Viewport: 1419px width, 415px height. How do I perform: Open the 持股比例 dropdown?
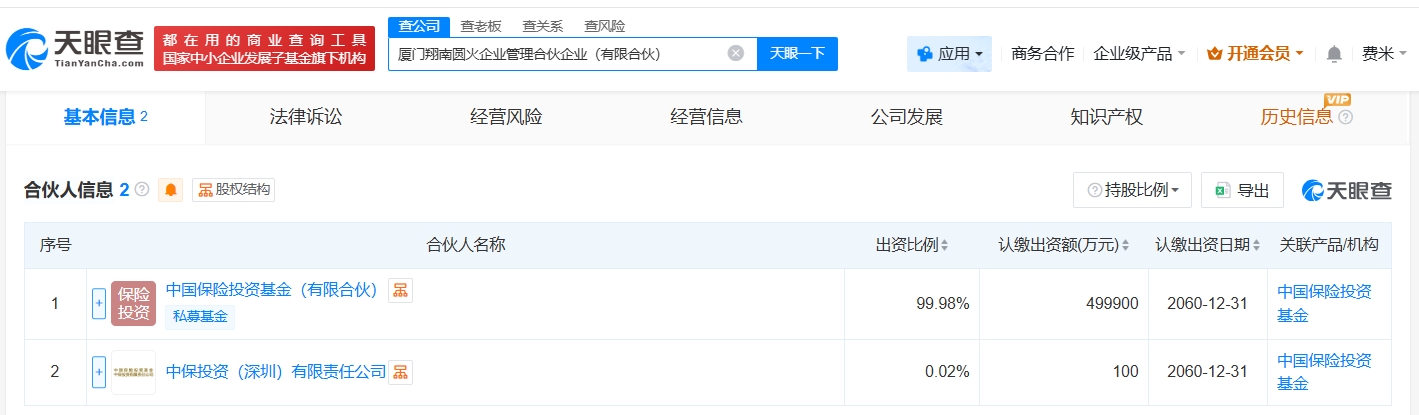click(1132, 190)
